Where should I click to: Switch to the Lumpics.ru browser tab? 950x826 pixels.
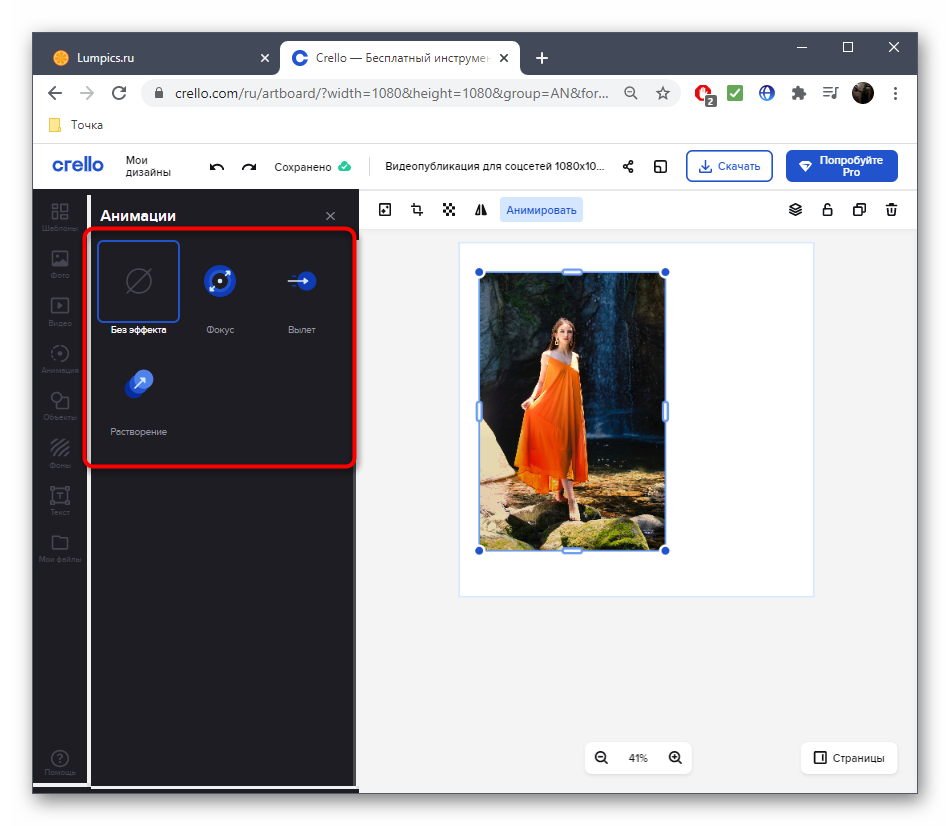coord(150,58)
